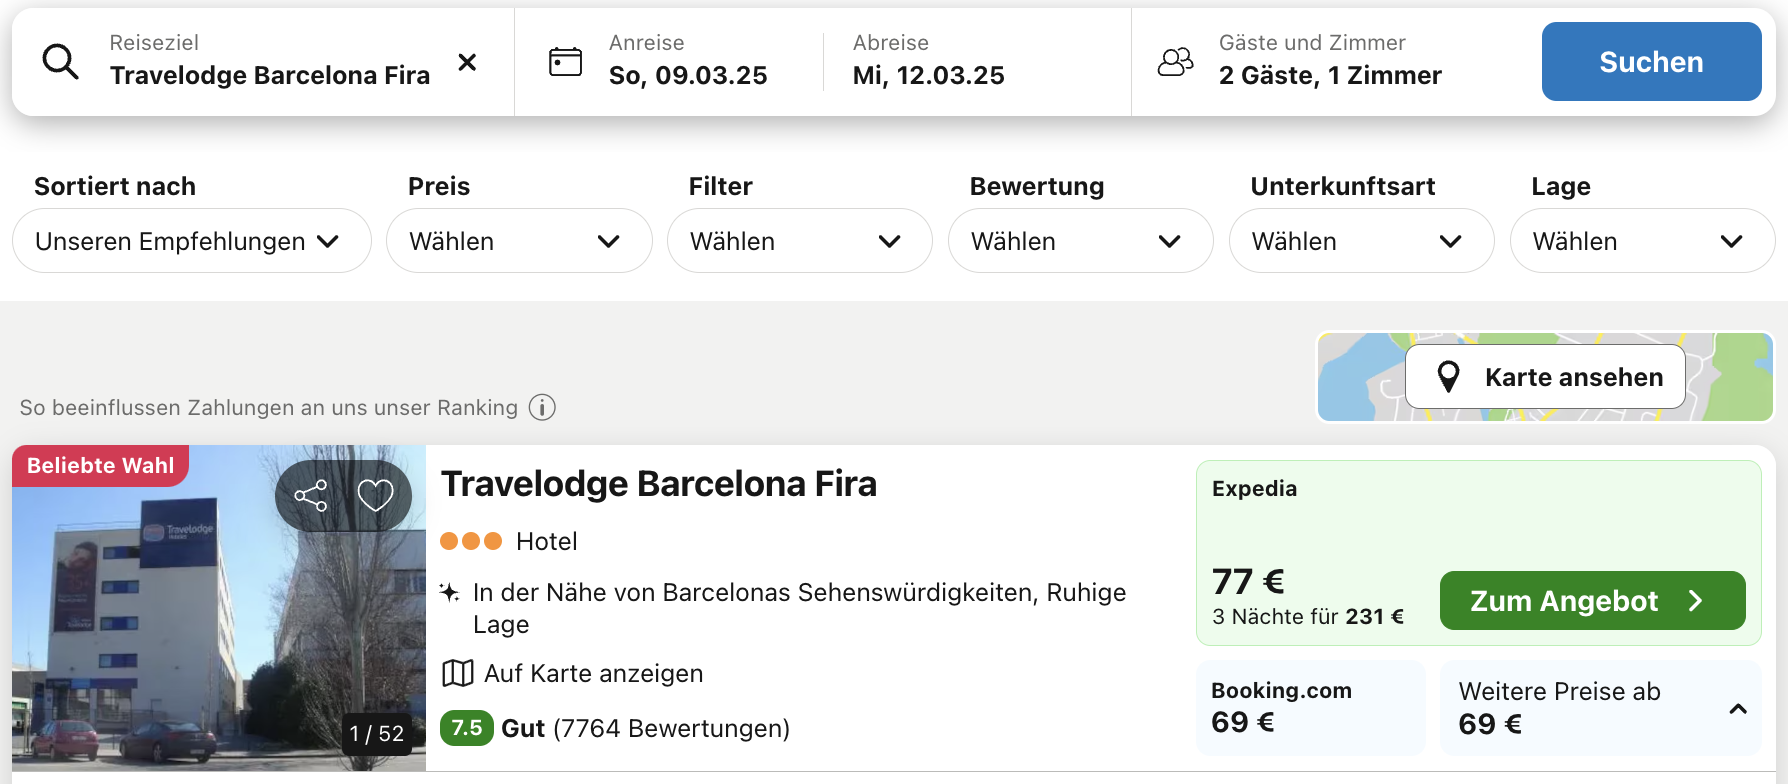
Task: Change the Anreise date So, 09.03.25
Action: 688,62
